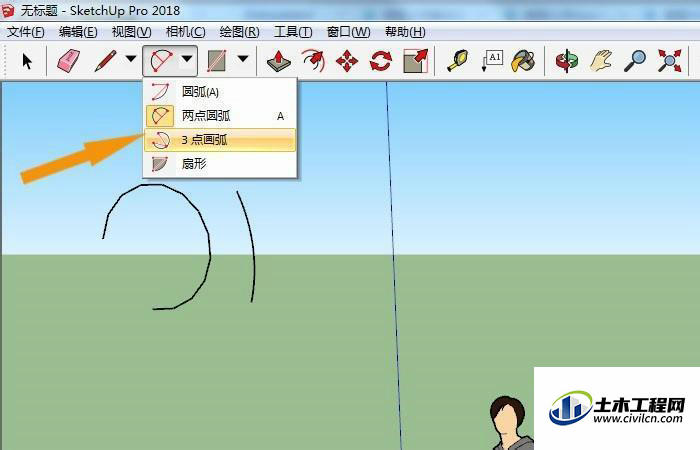
Task: Open the 绘图(R) menu
Action: (x=239, y=32)
